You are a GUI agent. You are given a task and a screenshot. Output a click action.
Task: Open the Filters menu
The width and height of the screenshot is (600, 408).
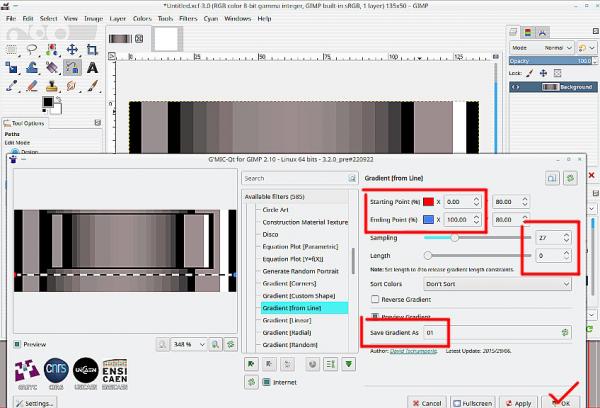(188, 18)
